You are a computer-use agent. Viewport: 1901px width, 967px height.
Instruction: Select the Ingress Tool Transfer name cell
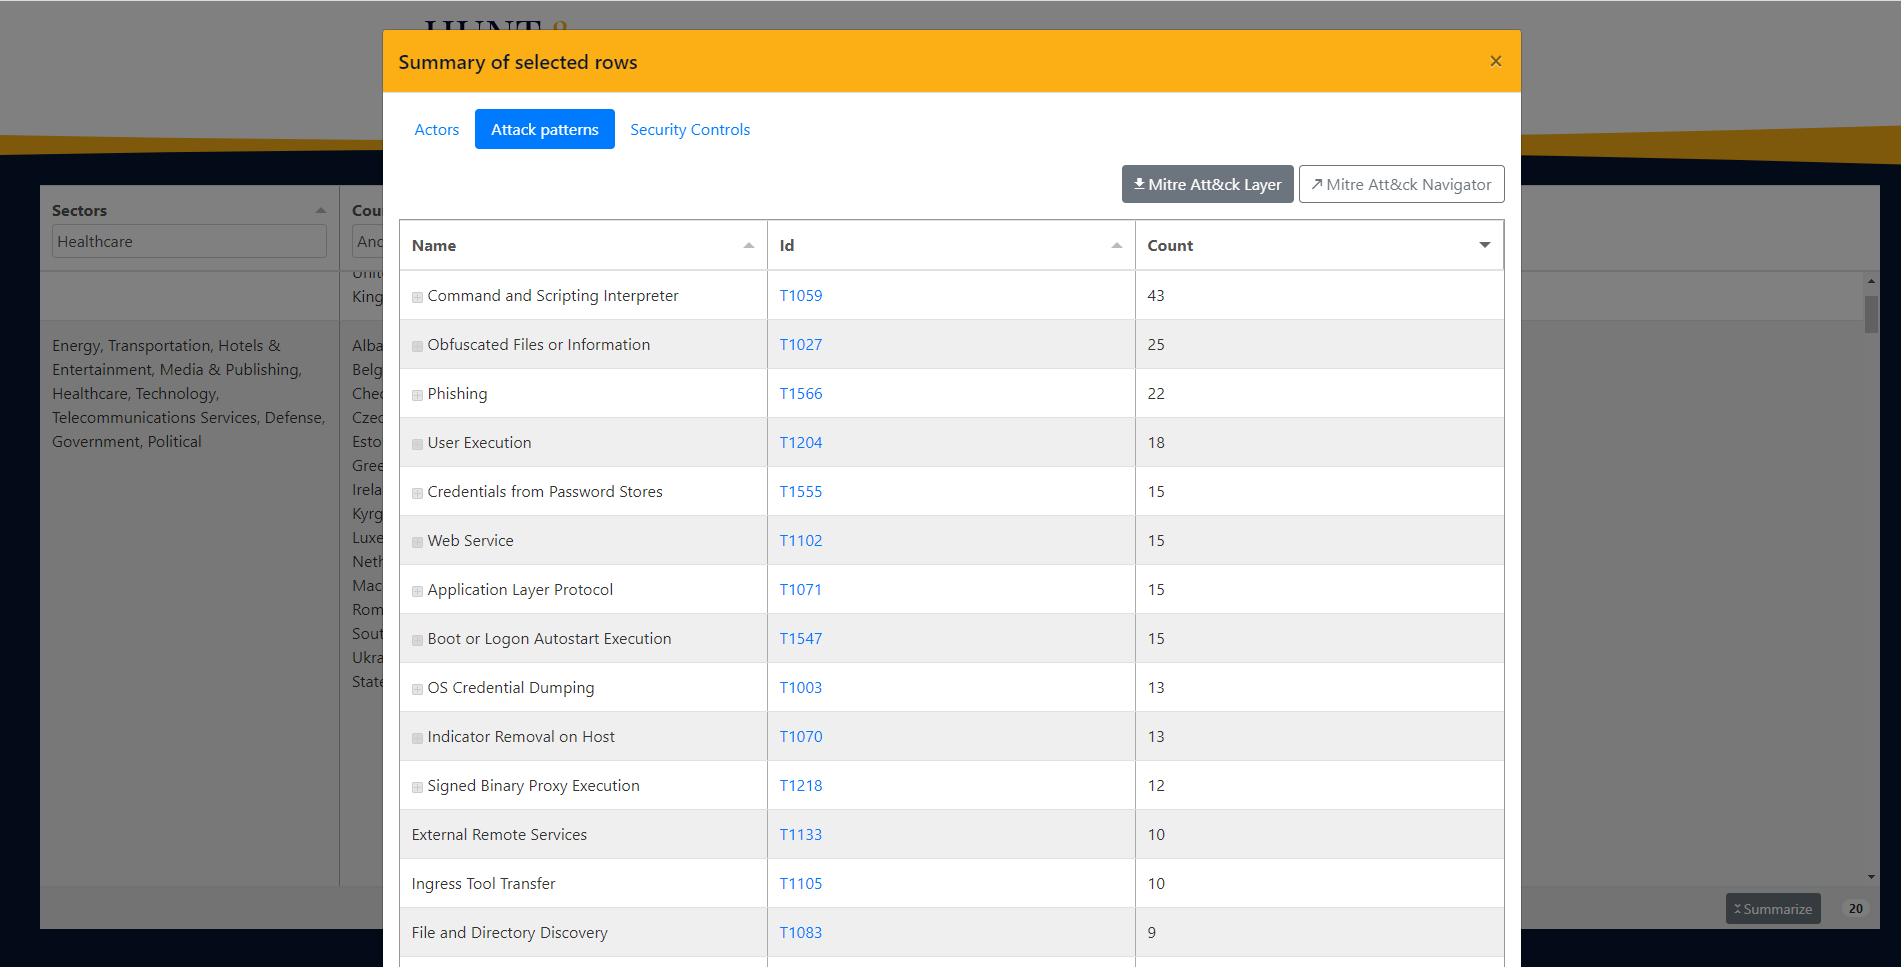[583, 883]
